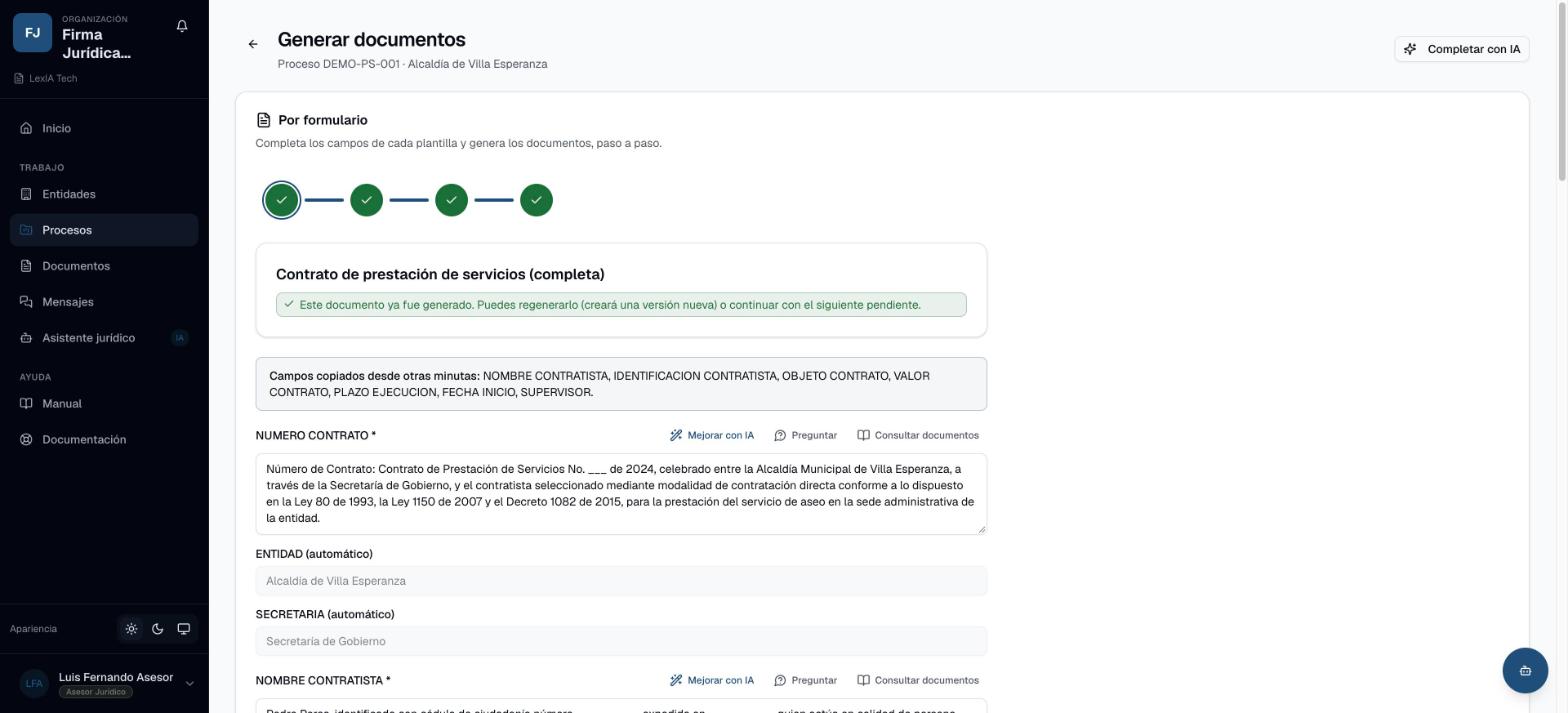Click Mejorar con IA for NOMBRE CONTRATISTA

[x=712, y=681]
